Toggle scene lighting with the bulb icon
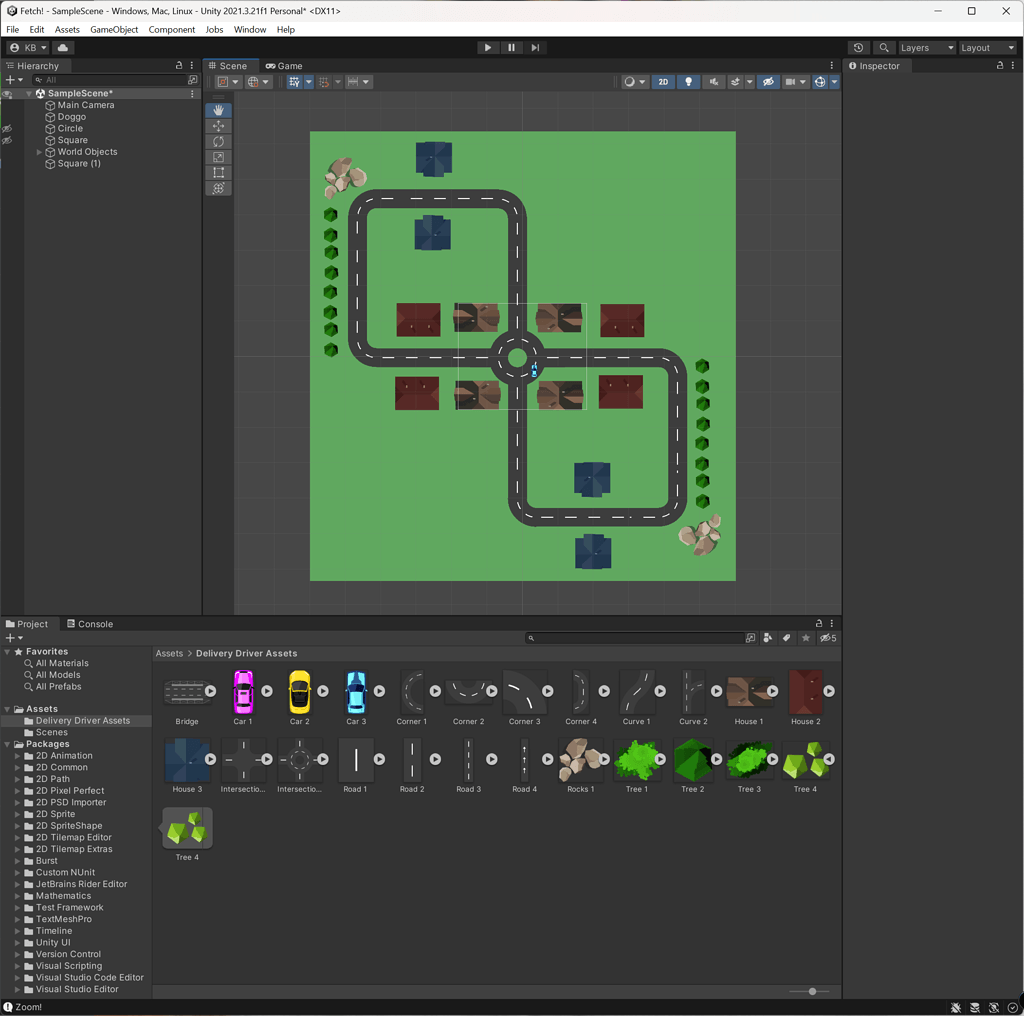 point(688,82)
